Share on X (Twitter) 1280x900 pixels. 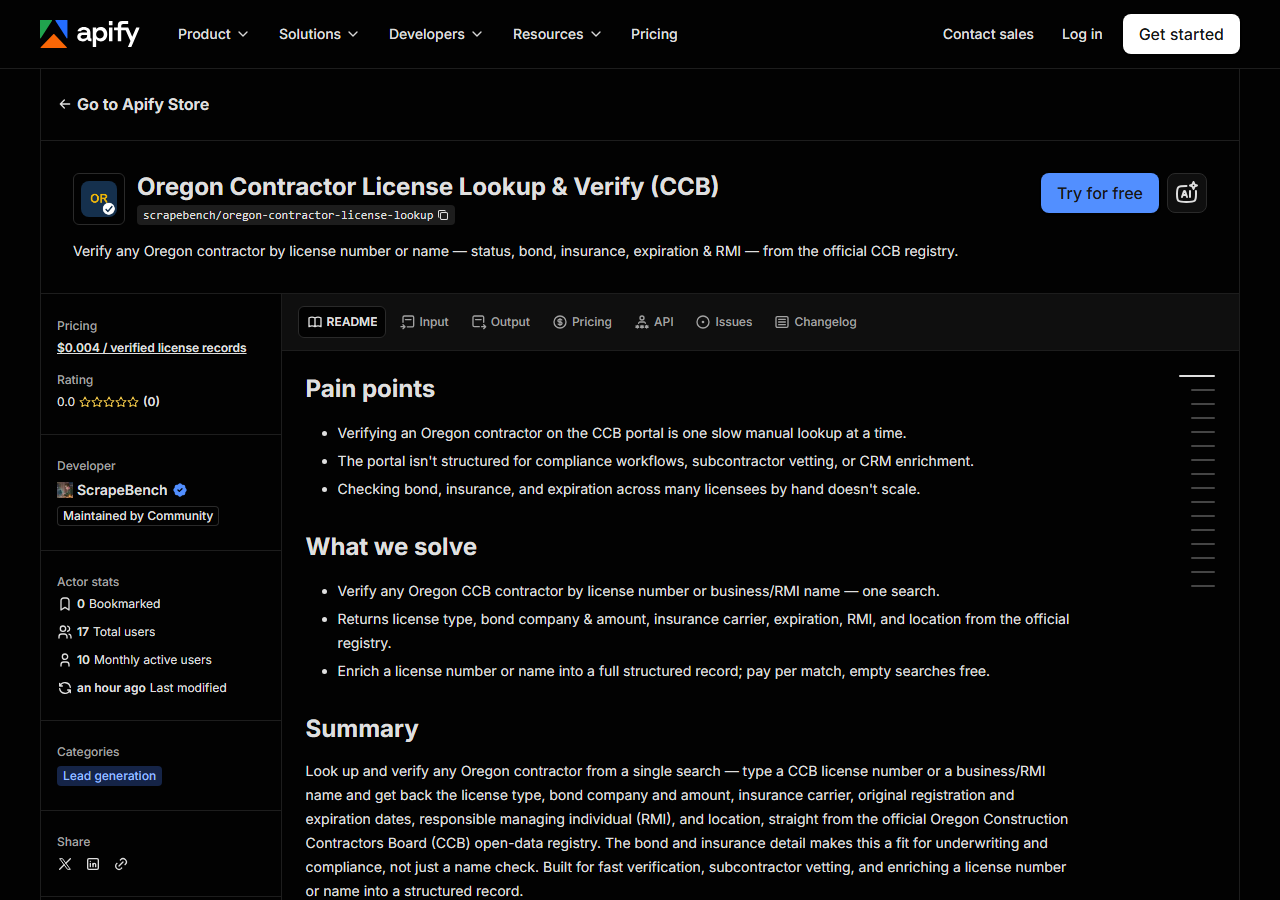[65, 864]
